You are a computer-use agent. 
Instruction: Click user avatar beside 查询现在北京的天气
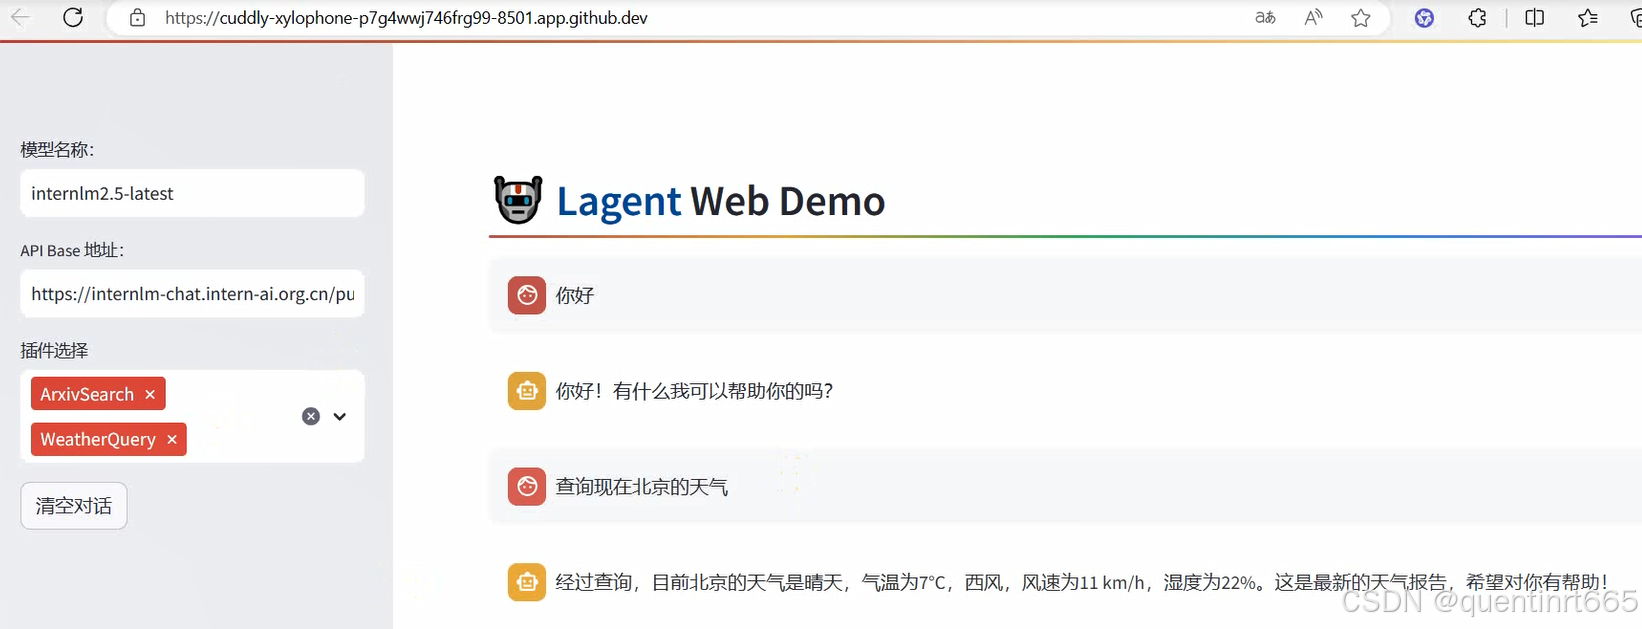527,487
